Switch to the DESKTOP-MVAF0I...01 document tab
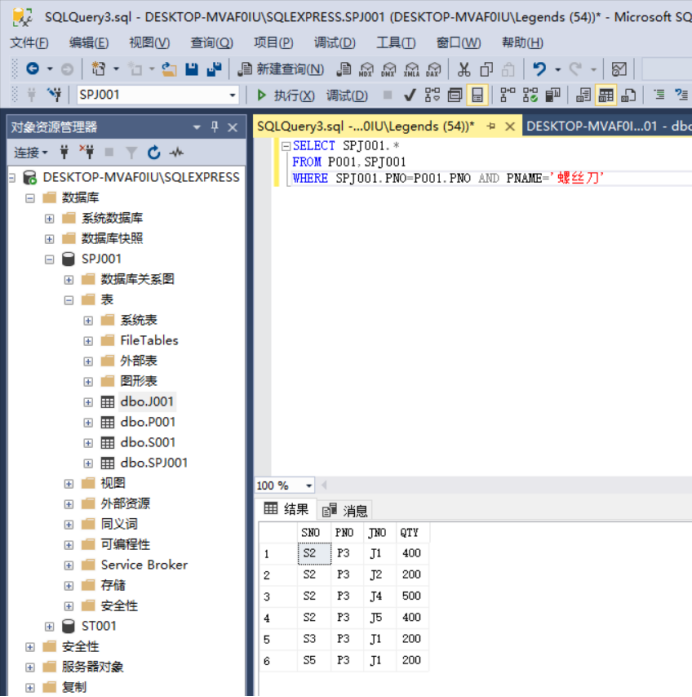This screenshot has height=697, width=692. coord(608,126)
